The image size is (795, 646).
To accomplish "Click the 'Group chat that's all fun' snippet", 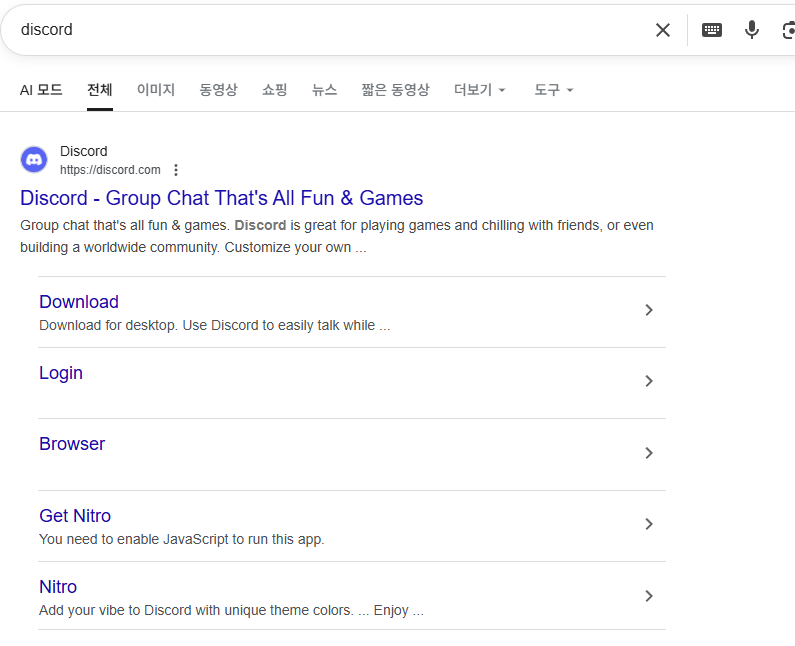I will (337, 236).
